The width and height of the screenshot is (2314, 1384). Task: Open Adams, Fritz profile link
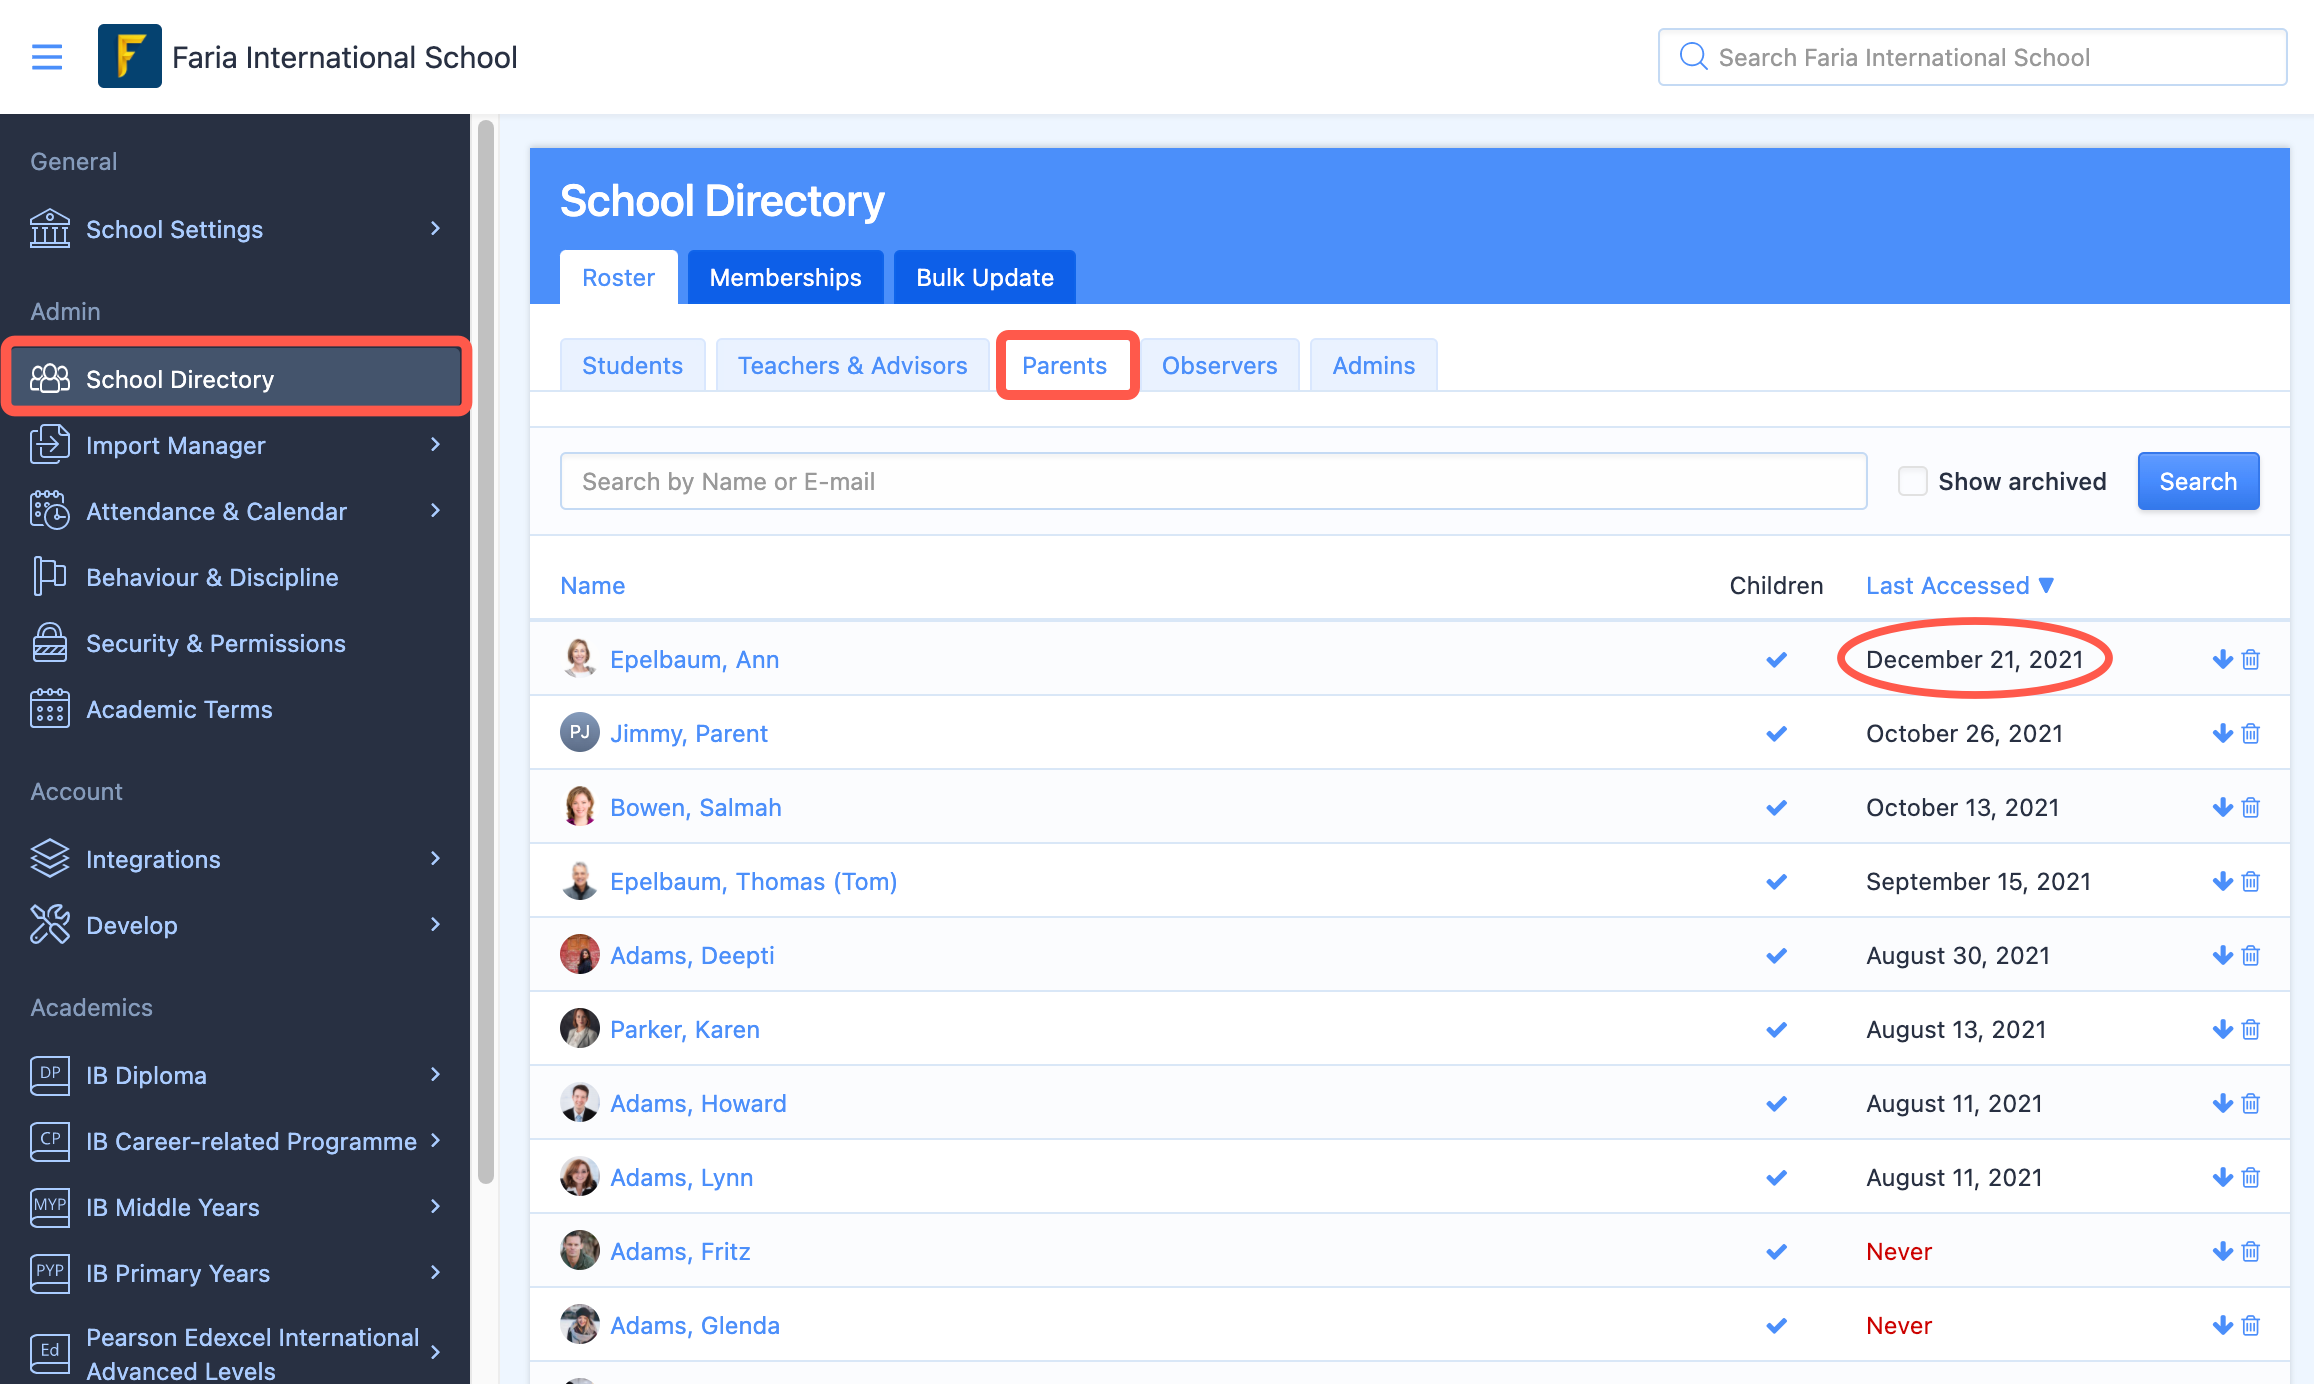[x=680, y=1251]
